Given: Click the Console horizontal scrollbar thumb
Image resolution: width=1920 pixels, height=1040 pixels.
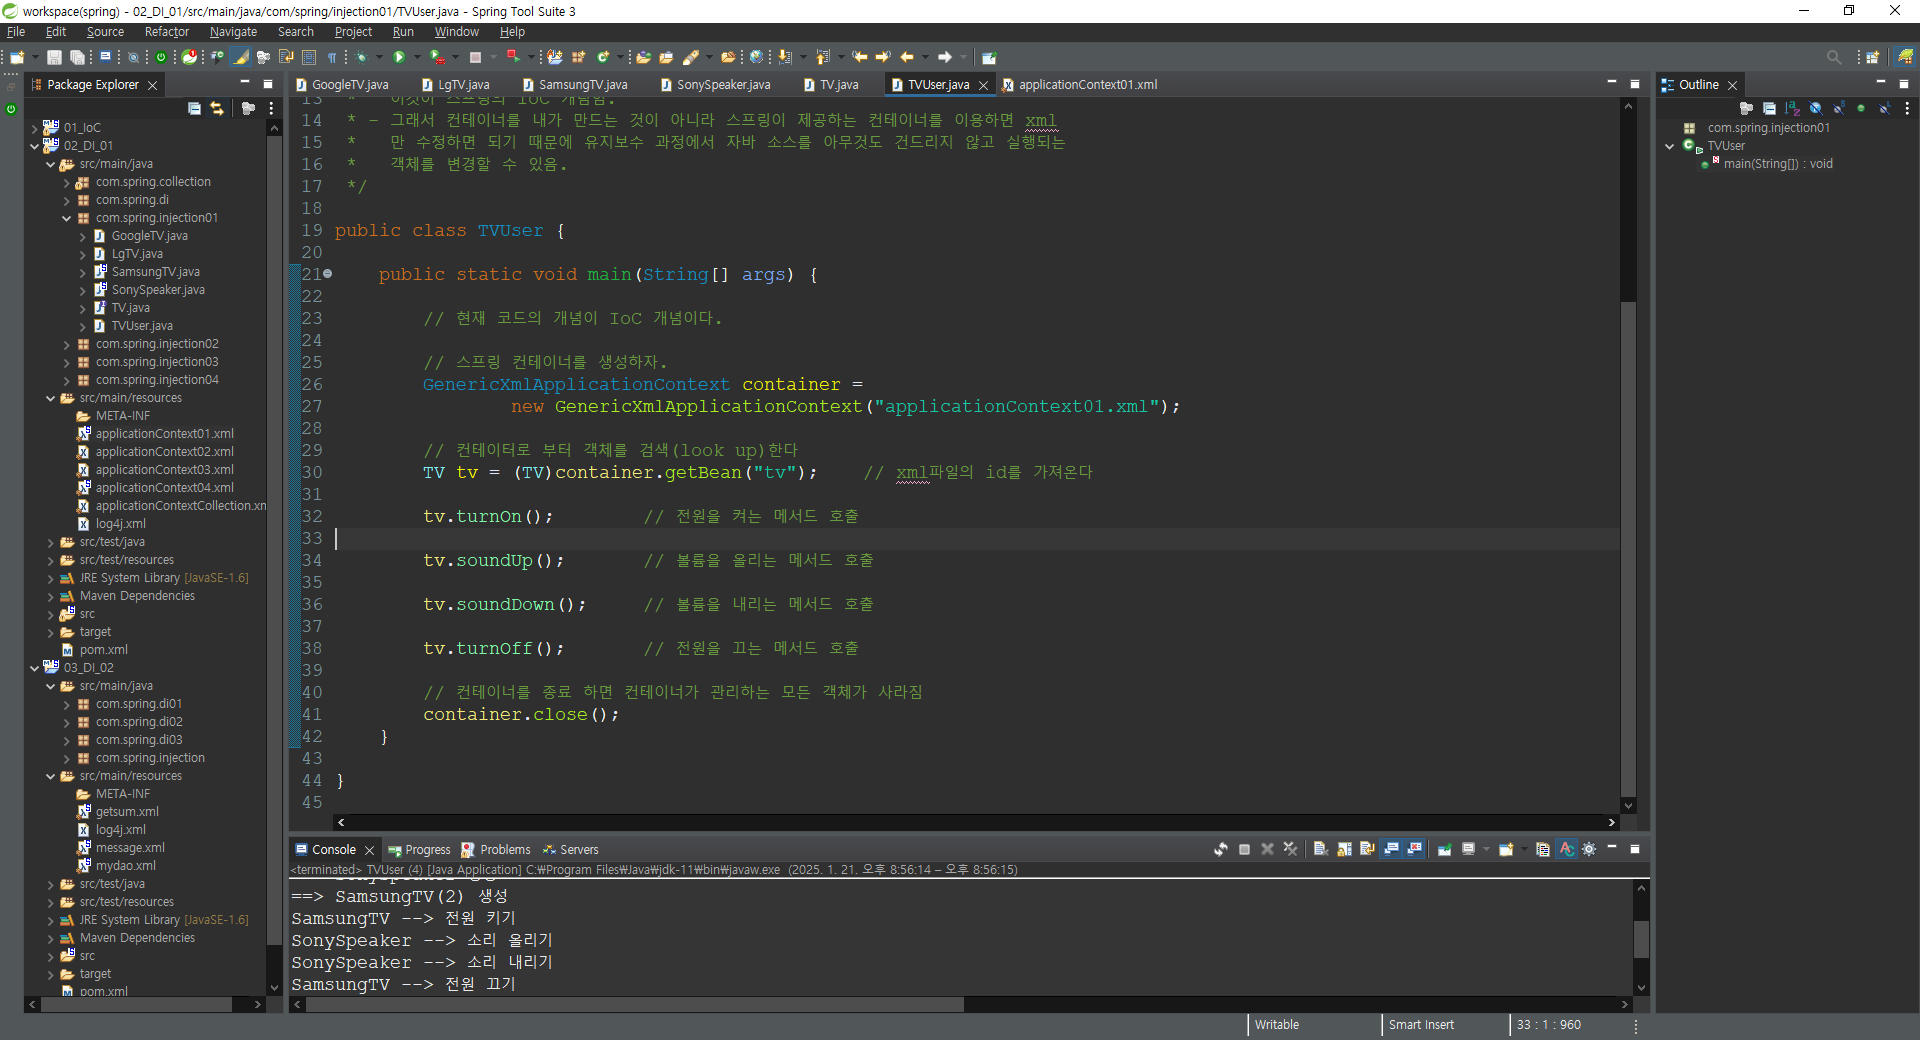Looking at the screenshot, I should [635, 1004].
